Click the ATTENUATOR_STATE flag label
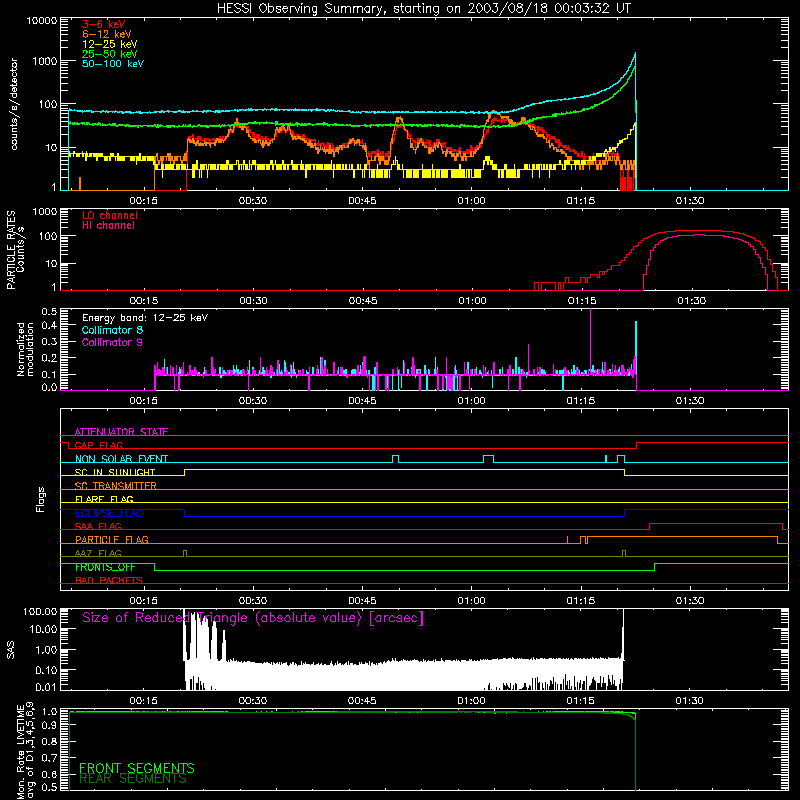Image resolution: width=800 pixels, height=800 pixels. coord(121,432)
